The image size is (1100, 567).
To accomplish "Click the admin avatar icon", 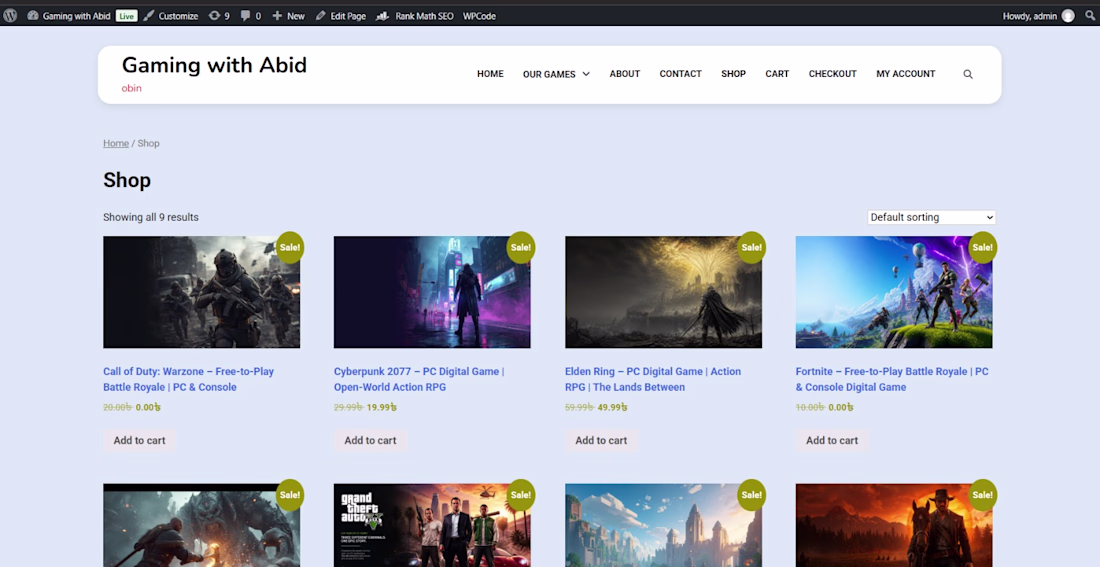I will 1068,15.
